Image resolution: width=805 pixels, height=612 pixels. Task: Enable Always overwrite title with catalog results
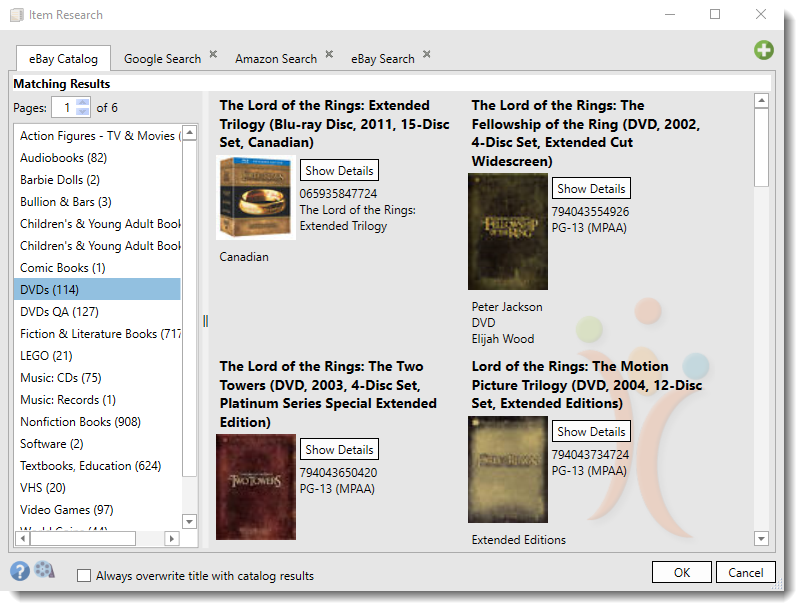(x=84, y=576)
